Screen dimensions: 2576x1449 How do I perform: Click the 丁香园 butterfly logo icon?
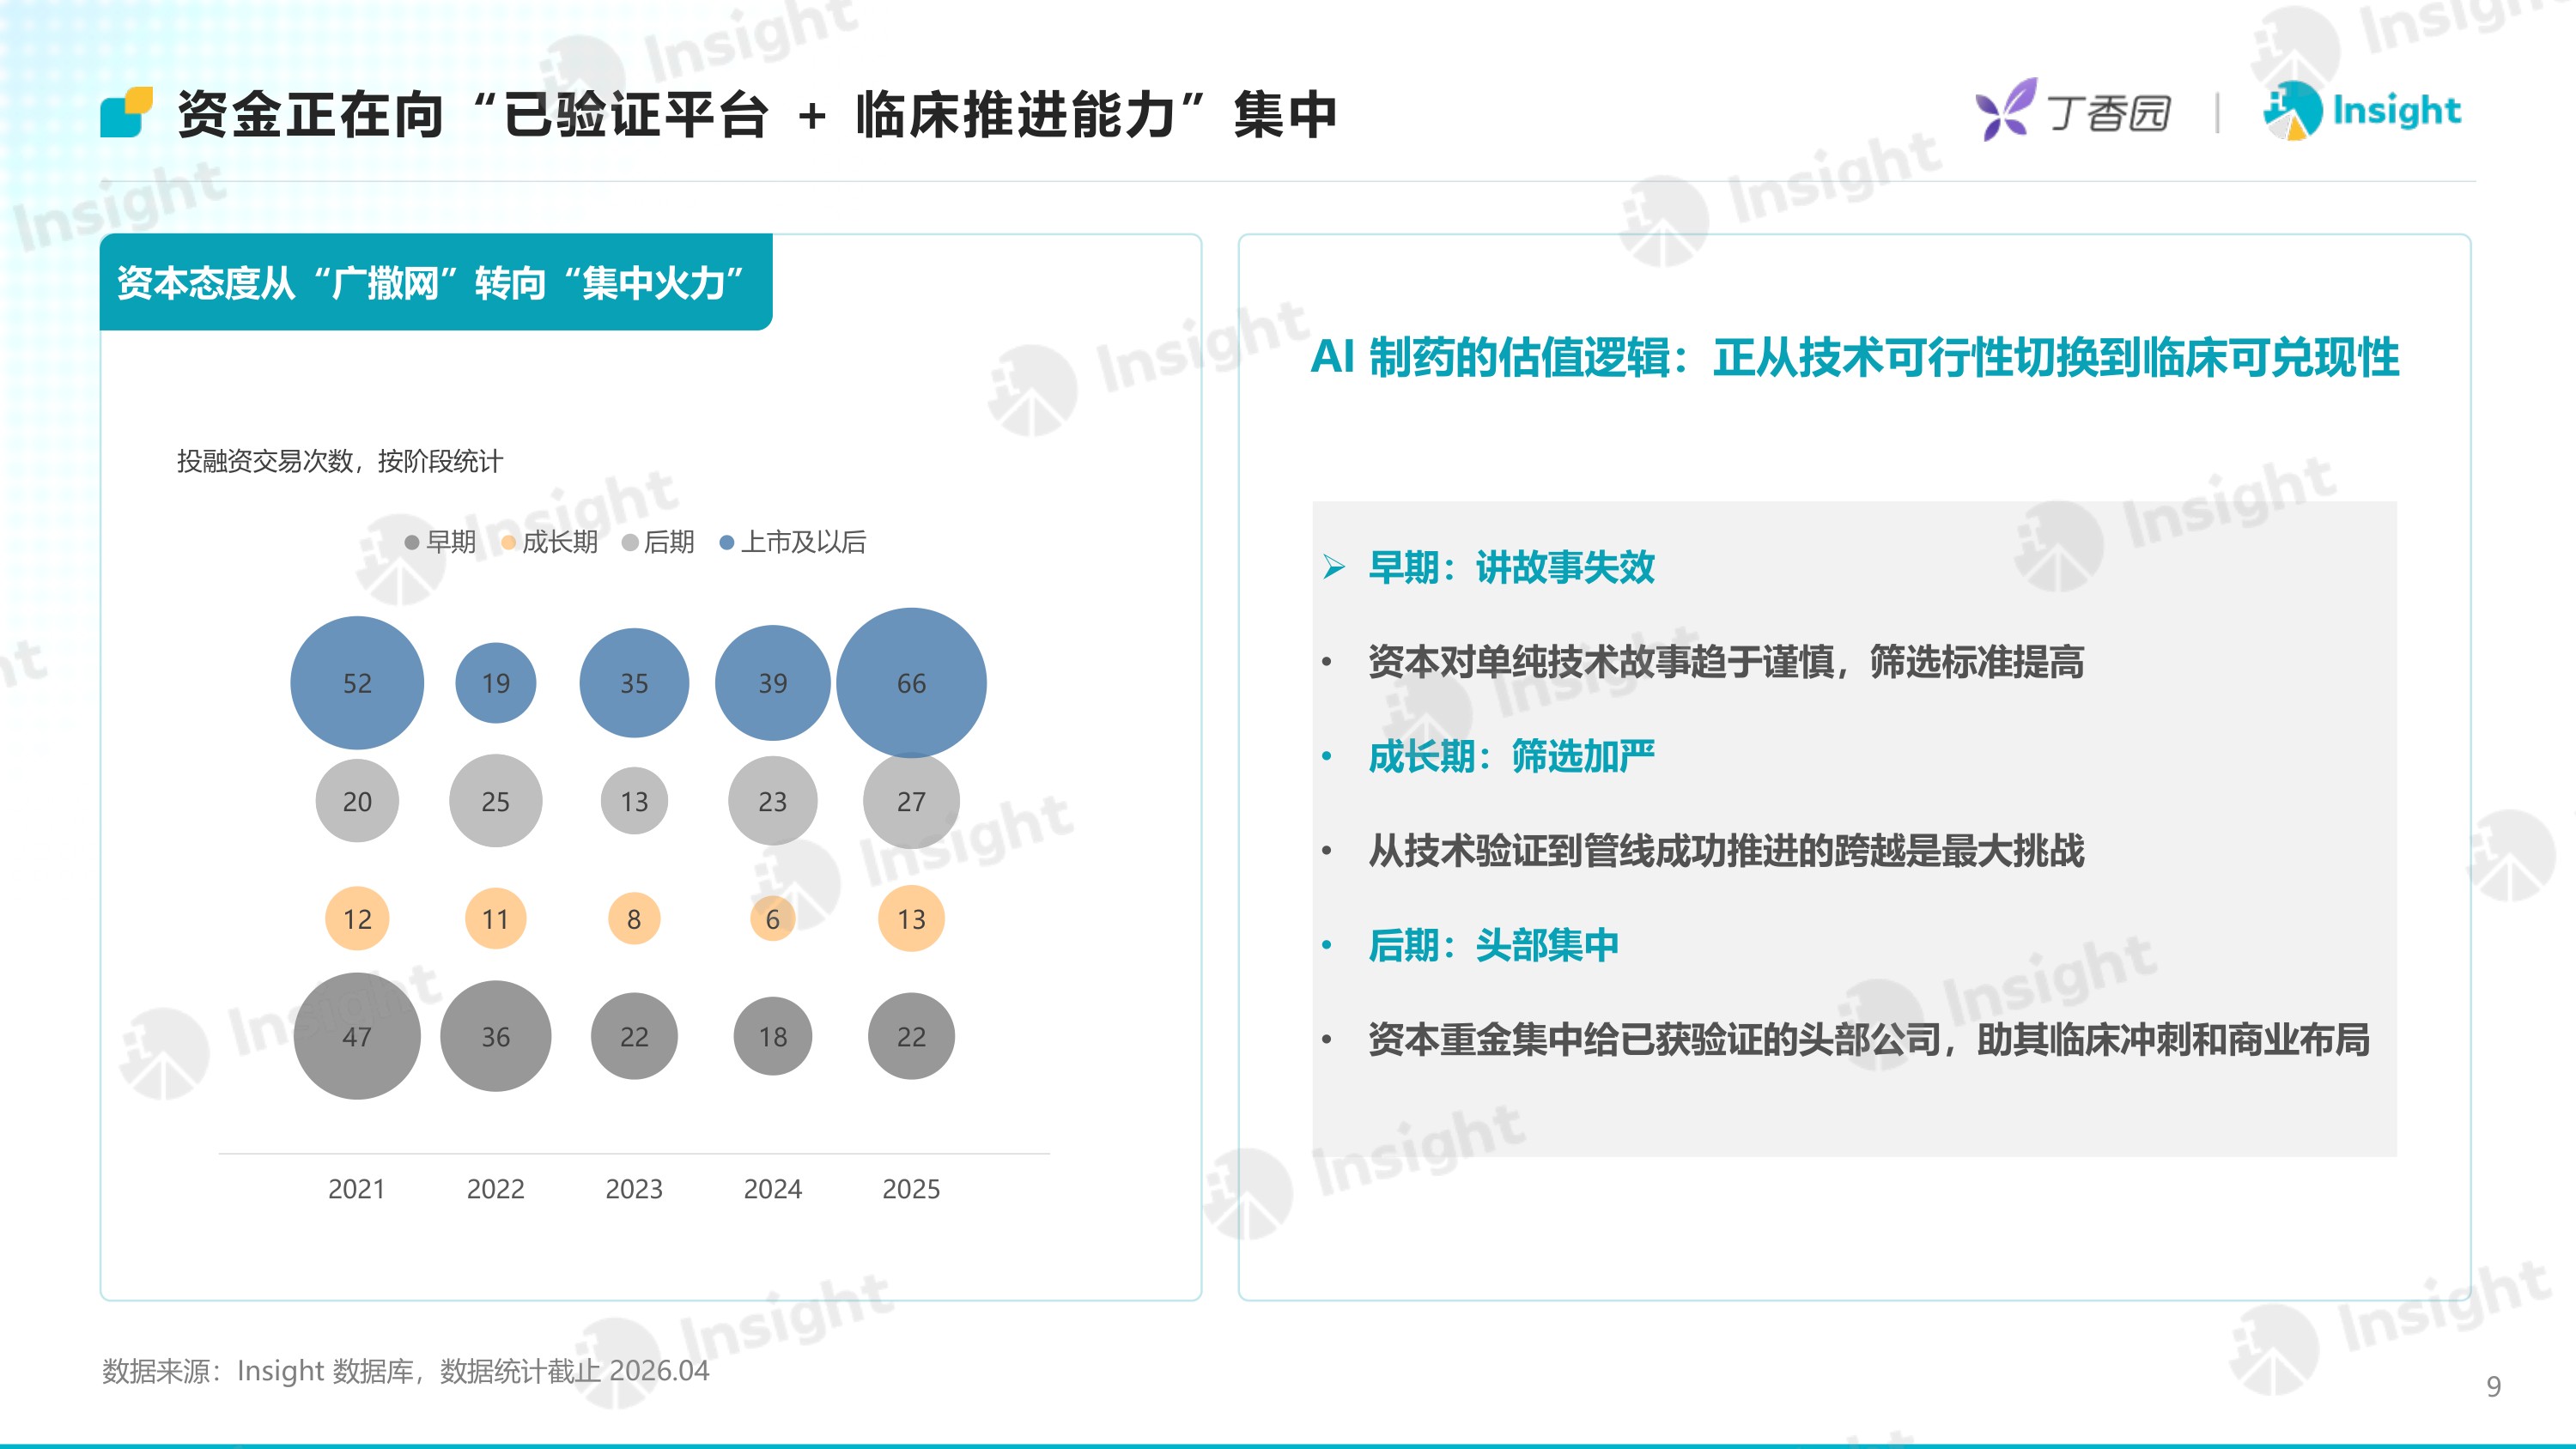pyautogui.click(x=2006, y=108)
